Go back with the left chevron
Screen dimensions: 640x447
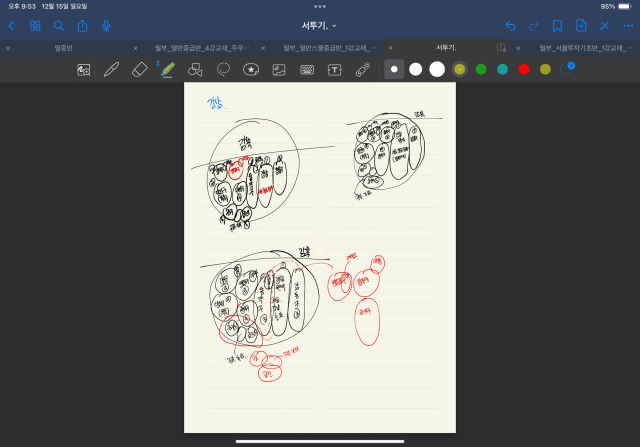click(x=11, y=26)
